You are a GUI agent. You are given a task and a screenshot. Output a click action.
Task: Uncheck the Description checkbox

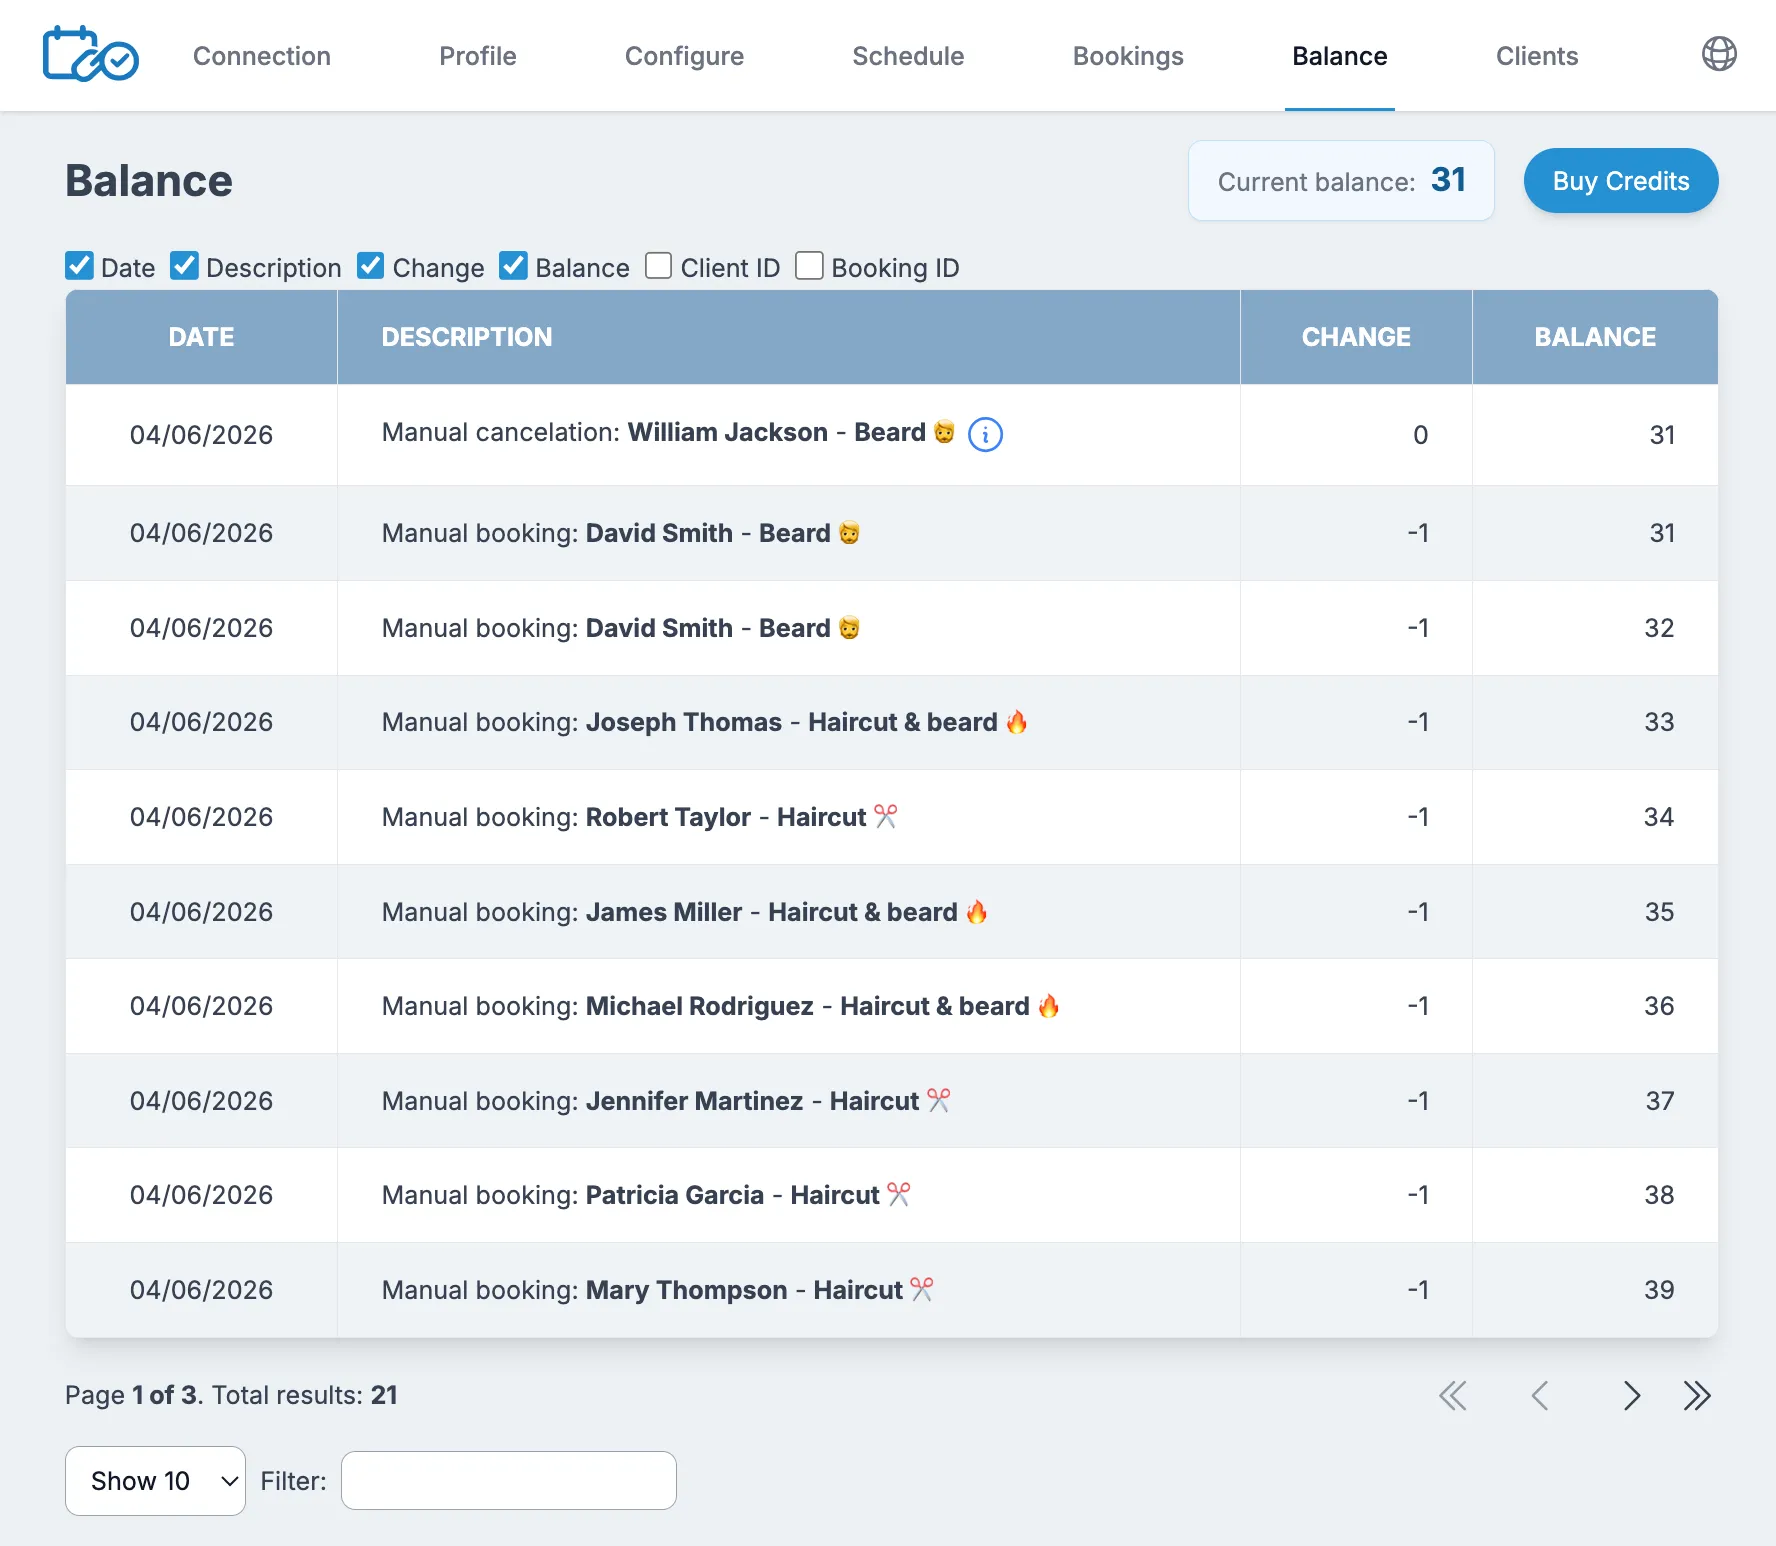[184, 266]
